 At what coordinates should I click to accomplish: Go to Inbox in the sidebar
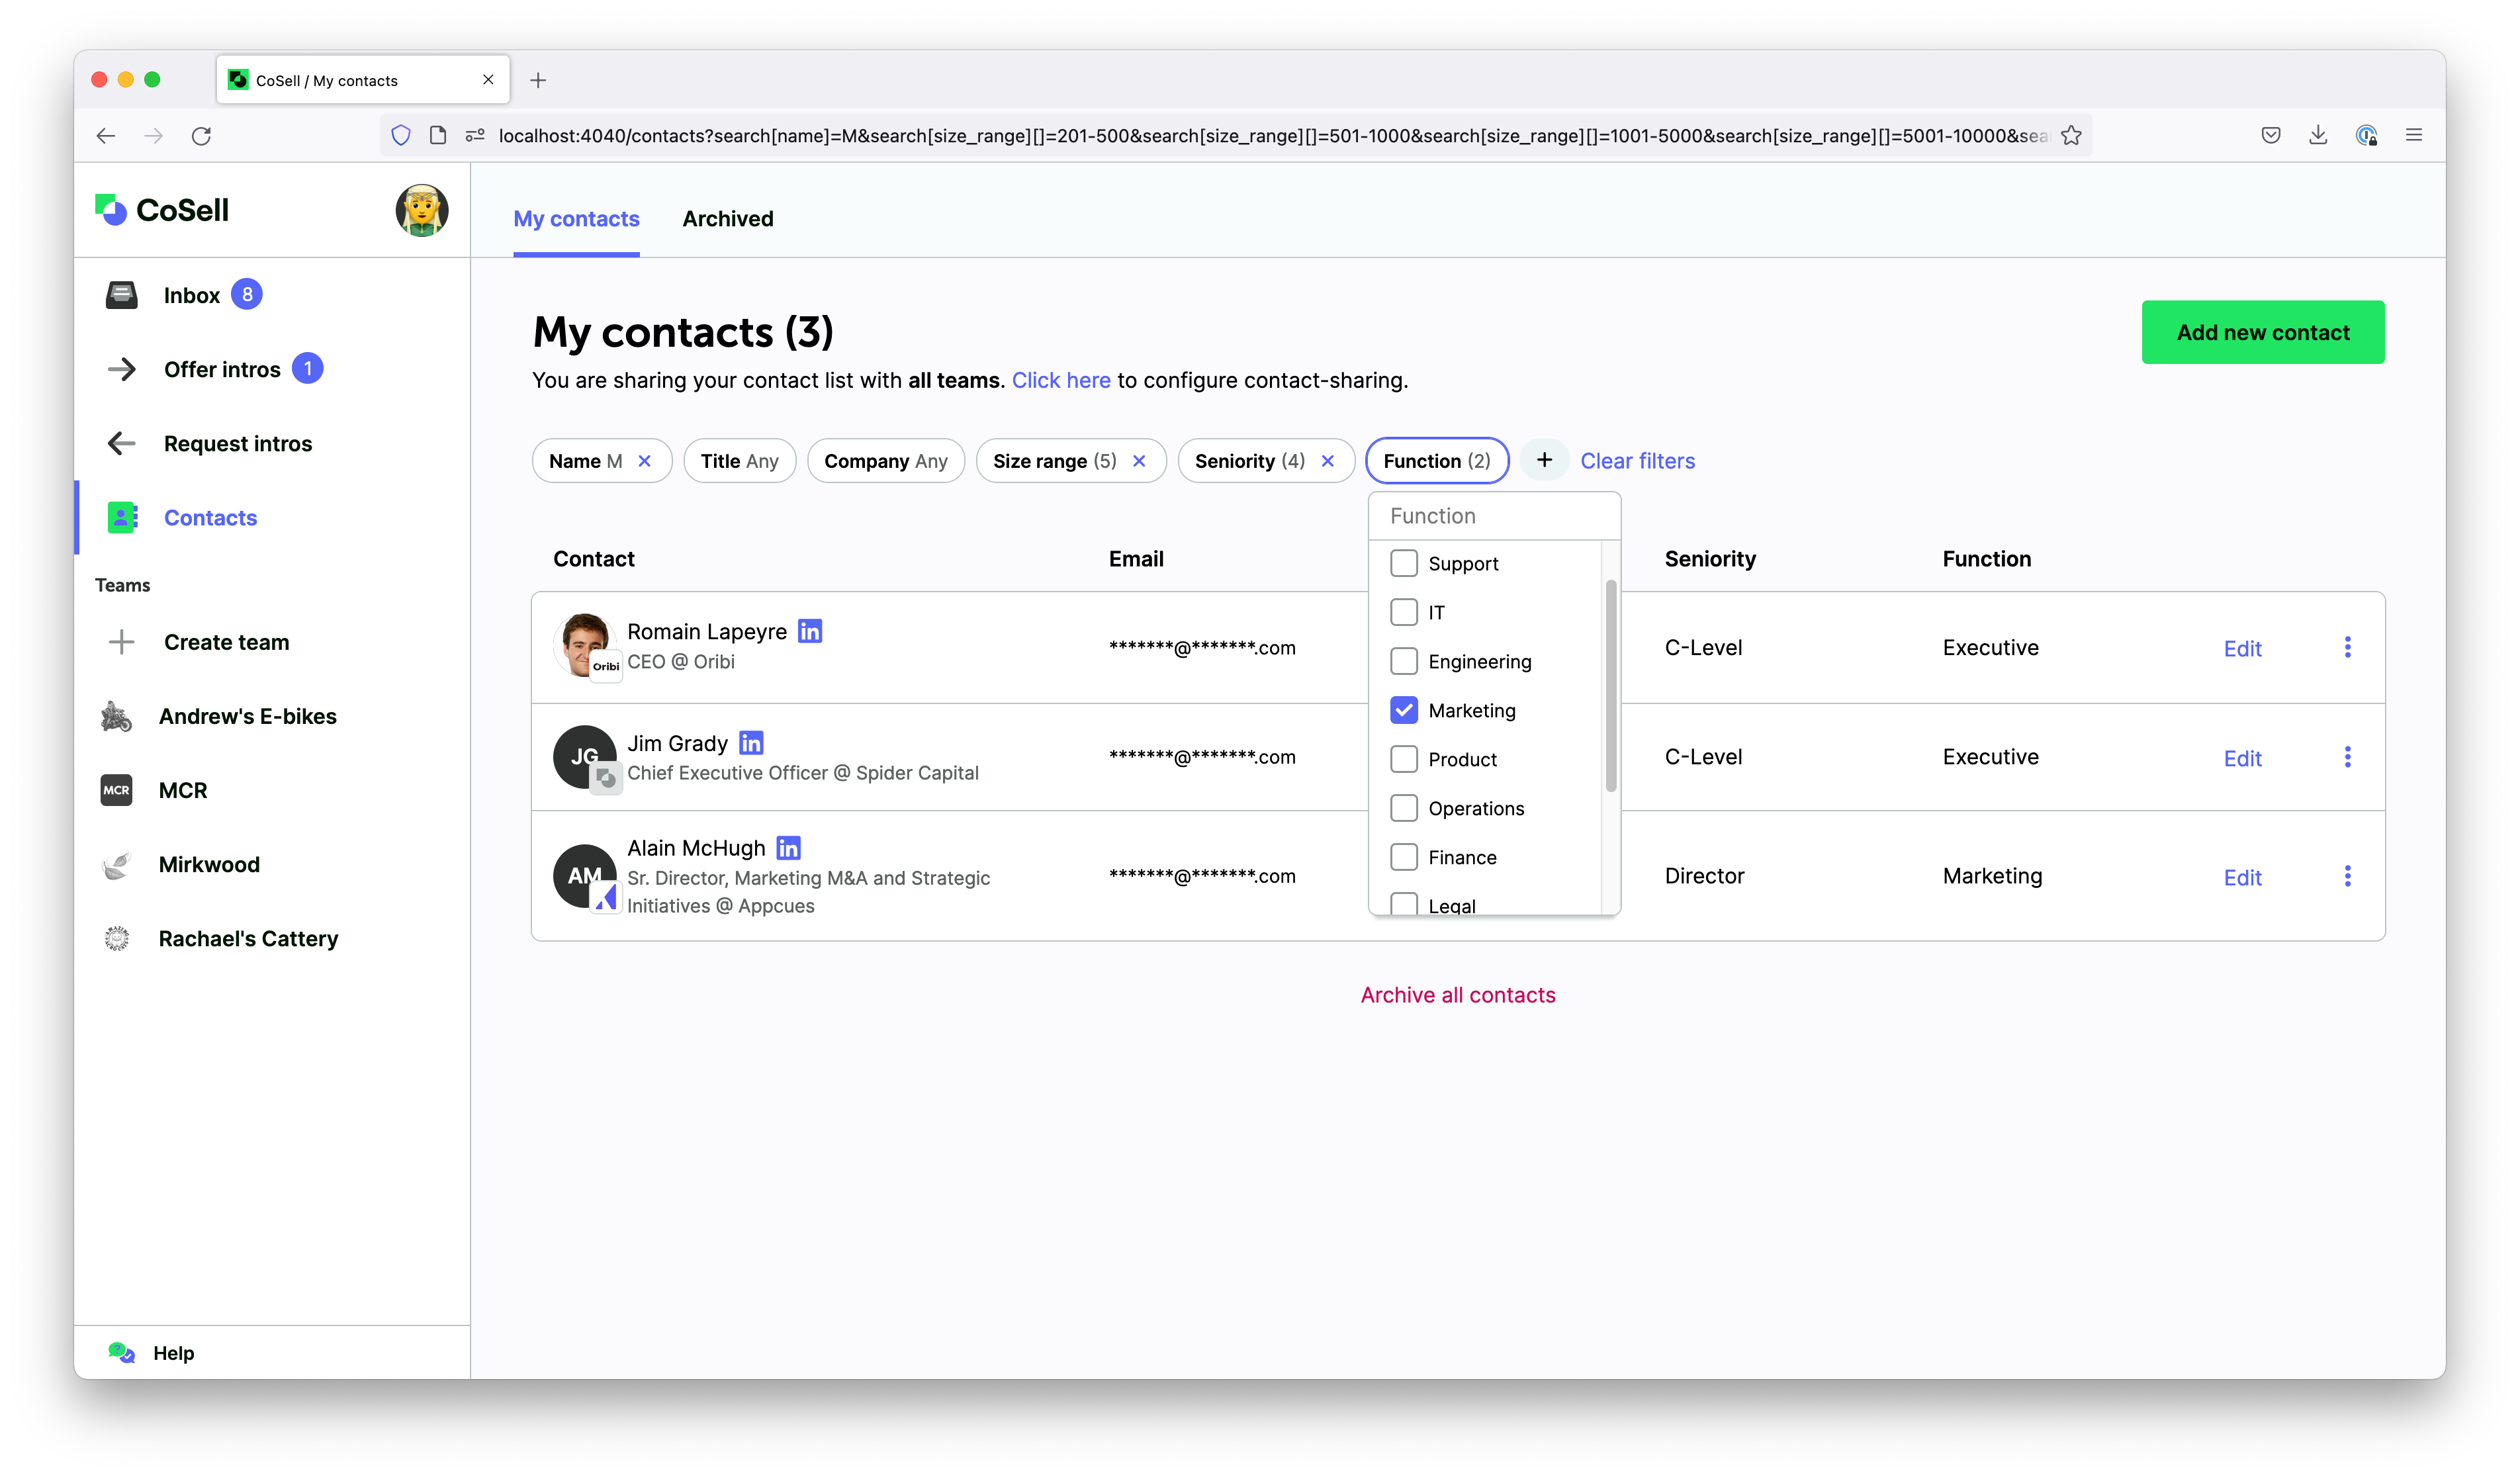click(x=191, y=295)
